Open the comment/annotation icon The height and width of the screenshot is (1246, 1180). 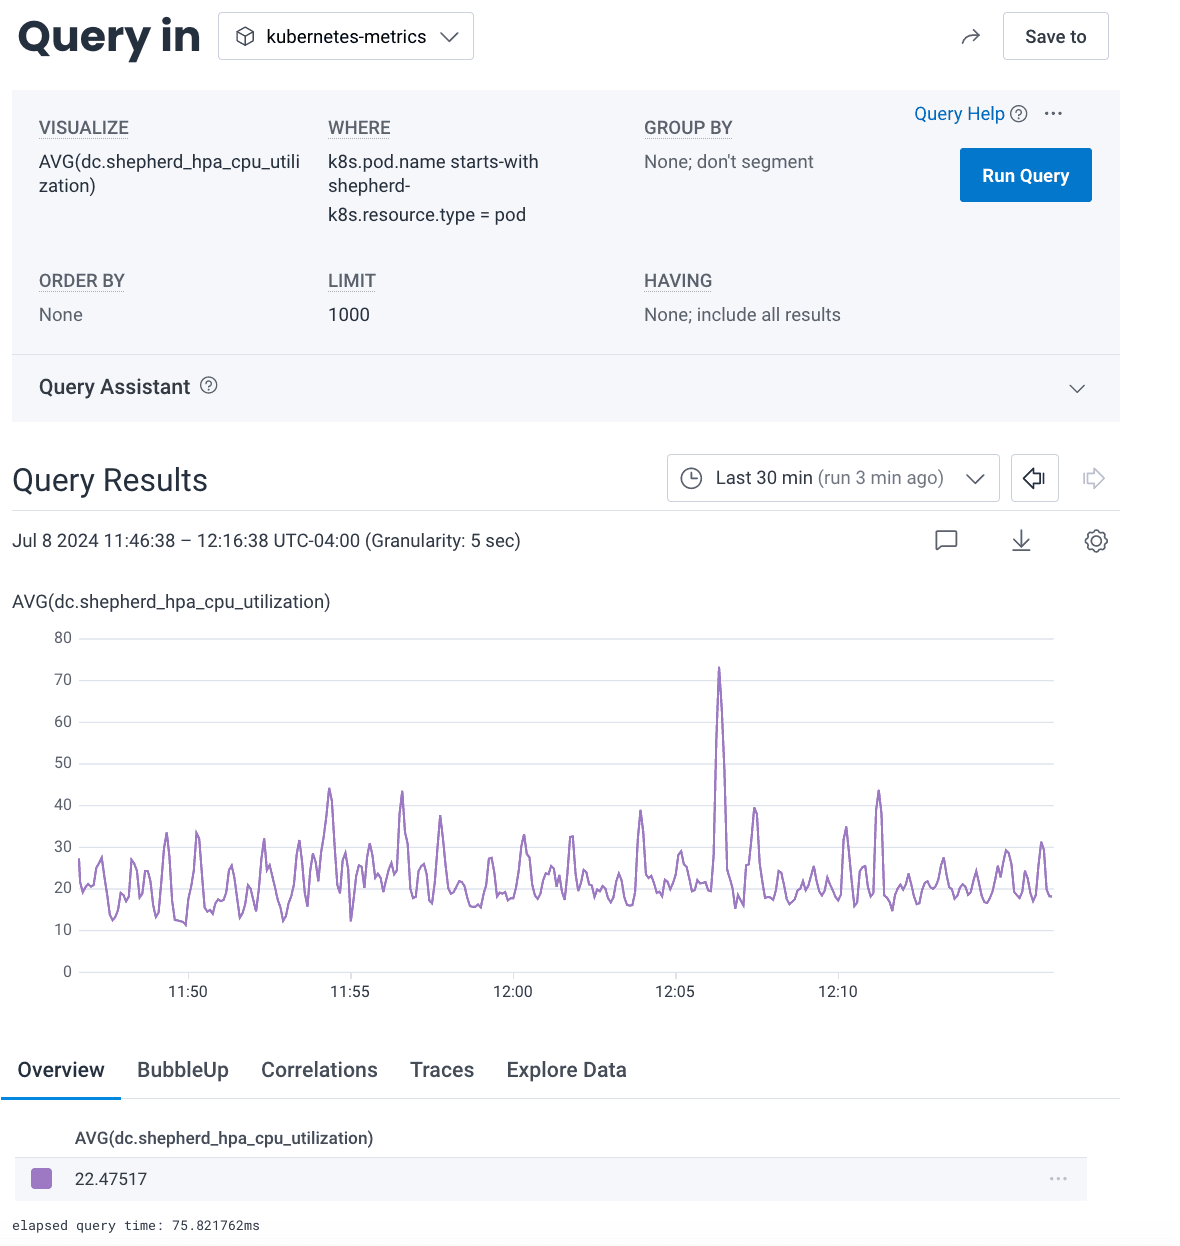click(x=946, y=541)
